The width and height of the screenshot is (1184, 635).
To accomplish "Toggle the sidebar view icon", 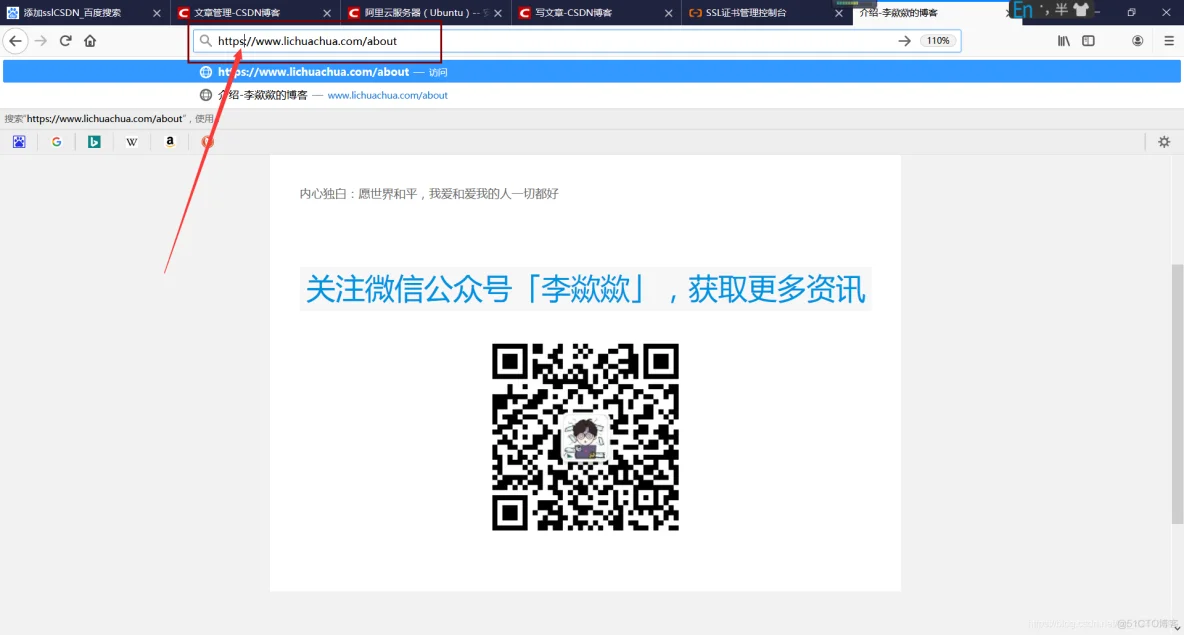I will (1088, 41).
